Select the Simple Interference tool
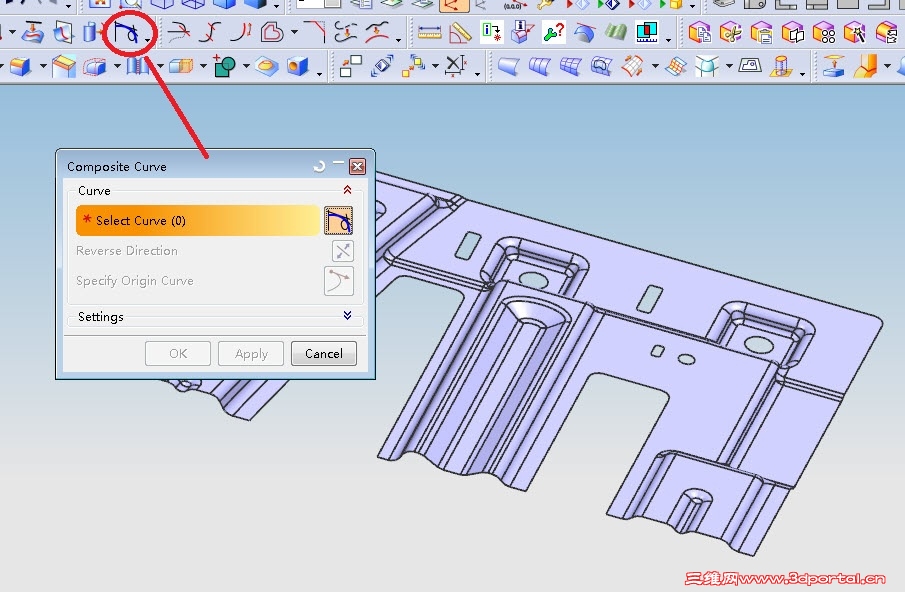Screen dimensions: 905x592 [x=647, y=32]
